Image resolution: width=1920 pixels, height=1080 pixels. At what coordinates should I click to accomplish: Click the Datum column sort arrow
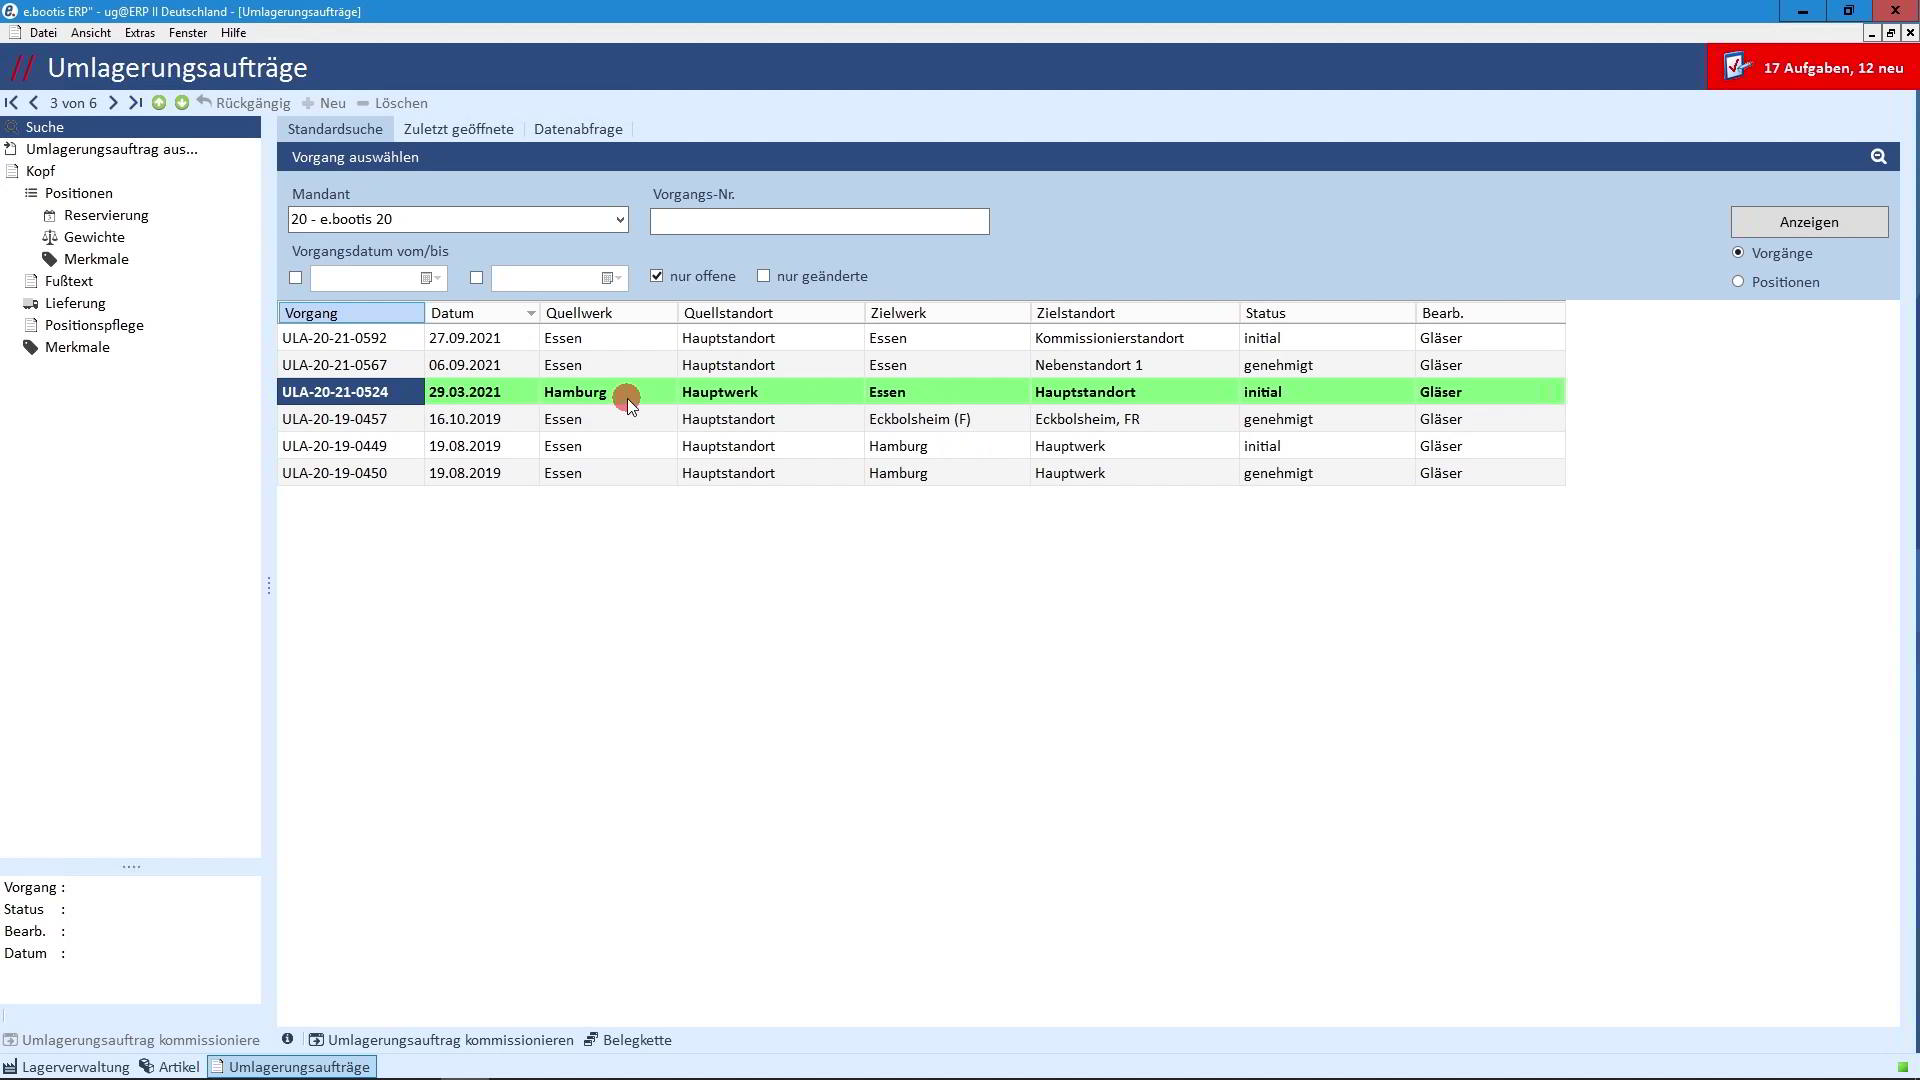pos(531,314)
